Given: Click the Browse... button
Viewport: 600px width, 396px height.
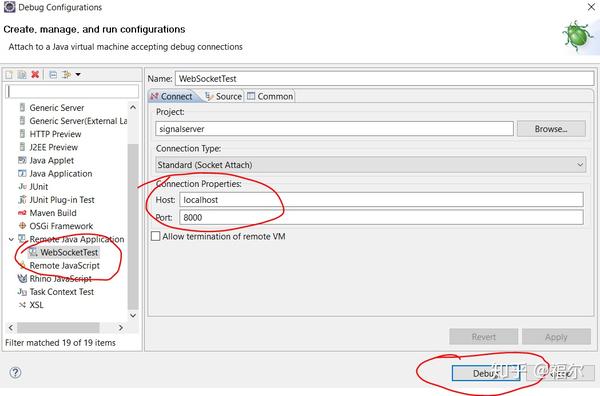Looking at the screenshot, I should 551,129.
